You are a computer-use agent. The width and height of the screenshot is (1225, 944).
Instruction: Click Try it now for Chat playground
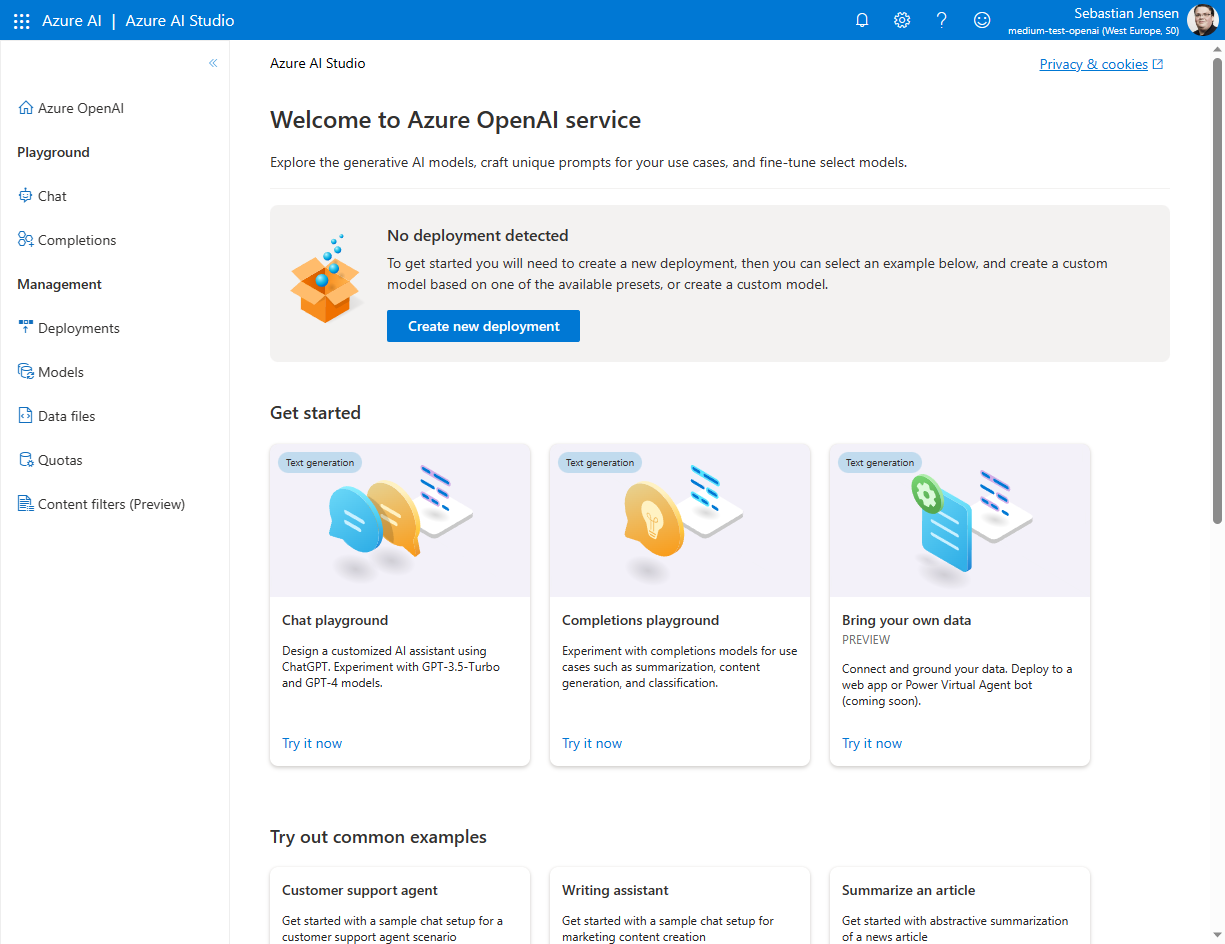pyautogui.click(x=312, y=743)
